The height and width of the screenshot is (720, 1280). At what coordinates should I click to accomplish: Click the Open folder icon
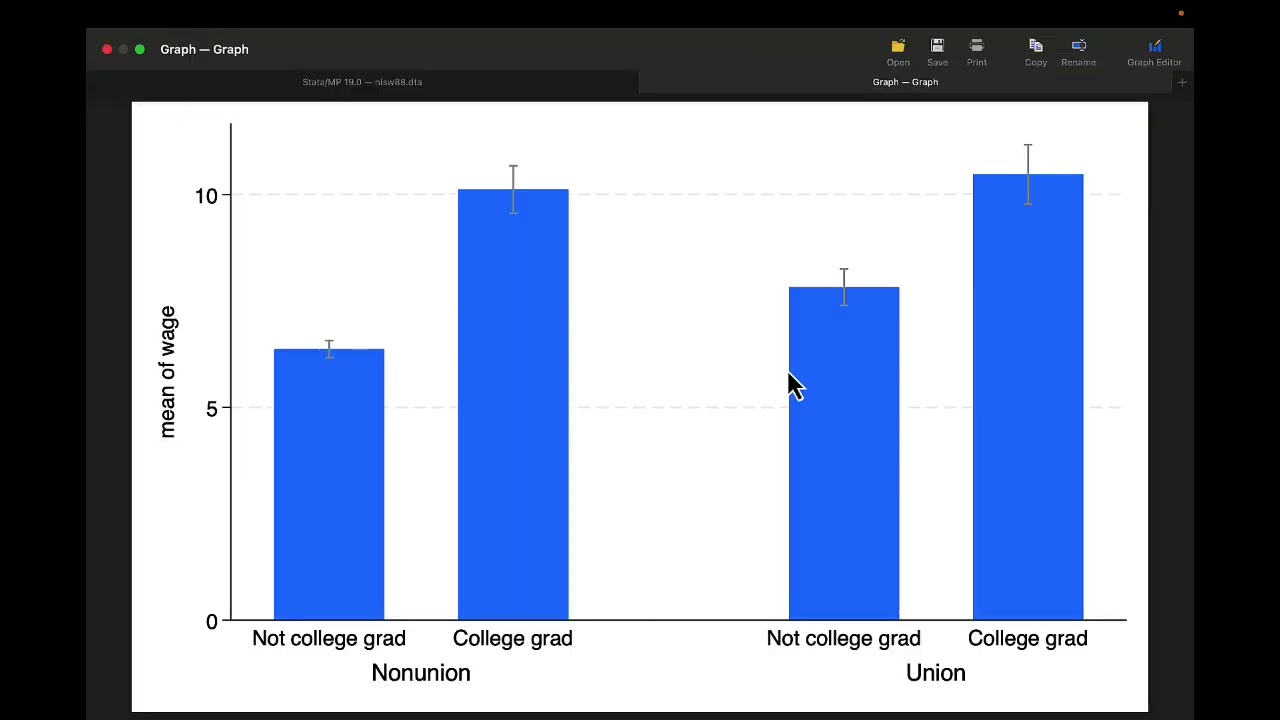pyautogui.click(x=898, y=46)
